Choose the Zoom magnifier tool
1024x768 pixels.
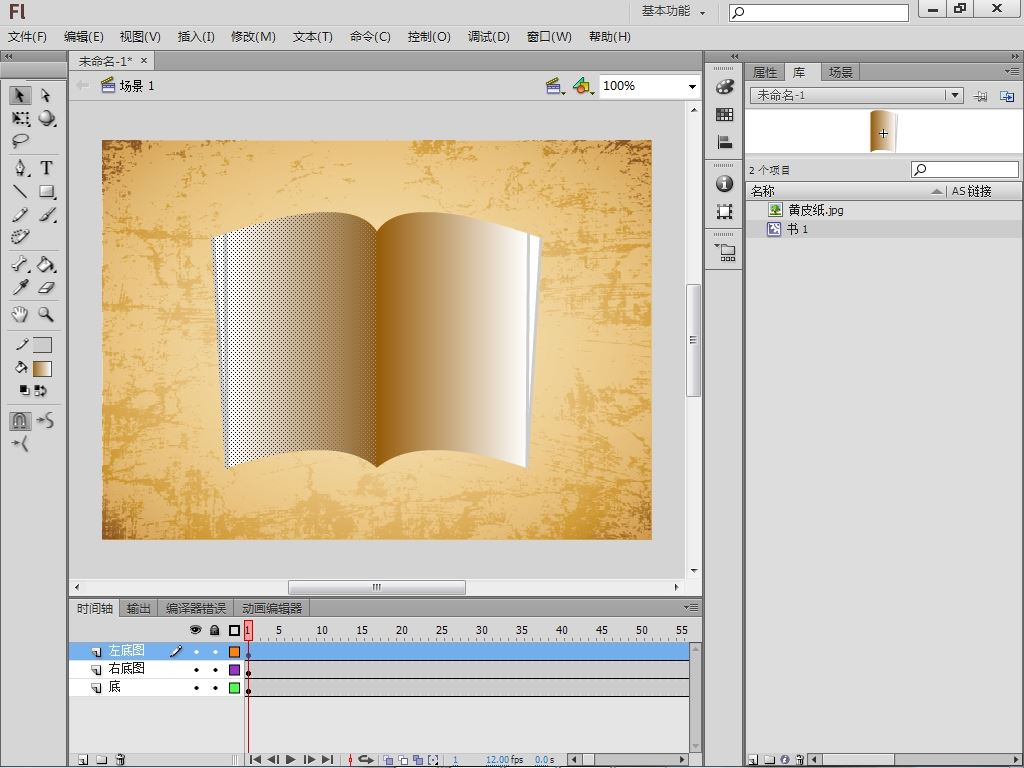46,314
